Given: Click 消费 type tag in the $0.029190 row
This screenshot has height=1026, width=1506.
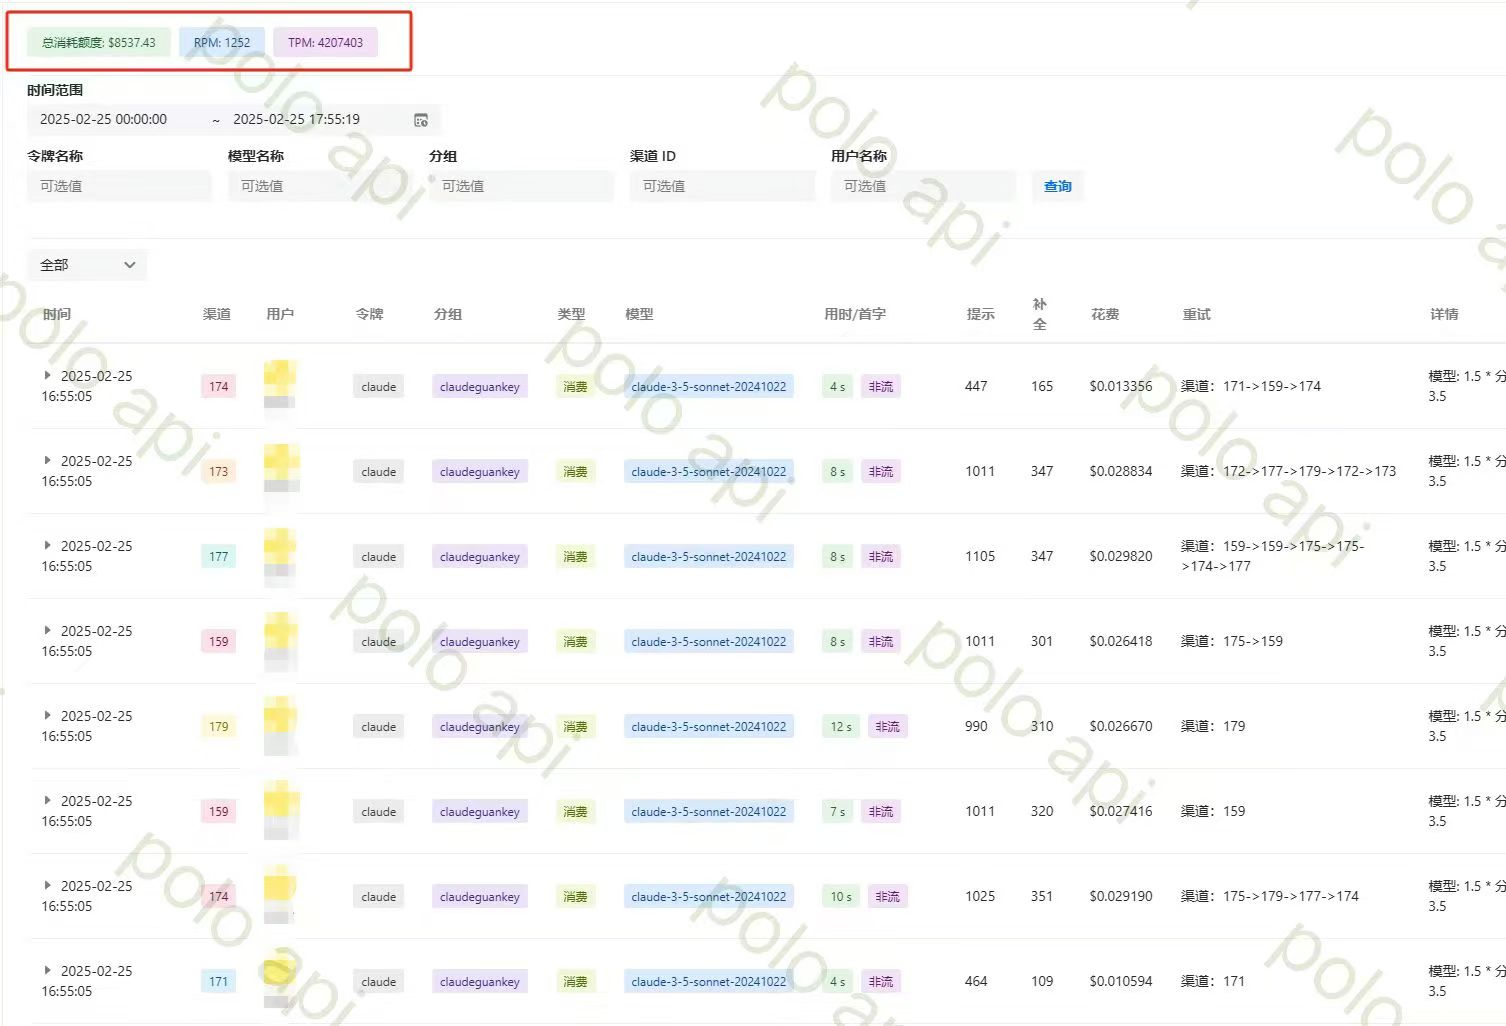Looking at the screenshot, I should pos(575,897).
